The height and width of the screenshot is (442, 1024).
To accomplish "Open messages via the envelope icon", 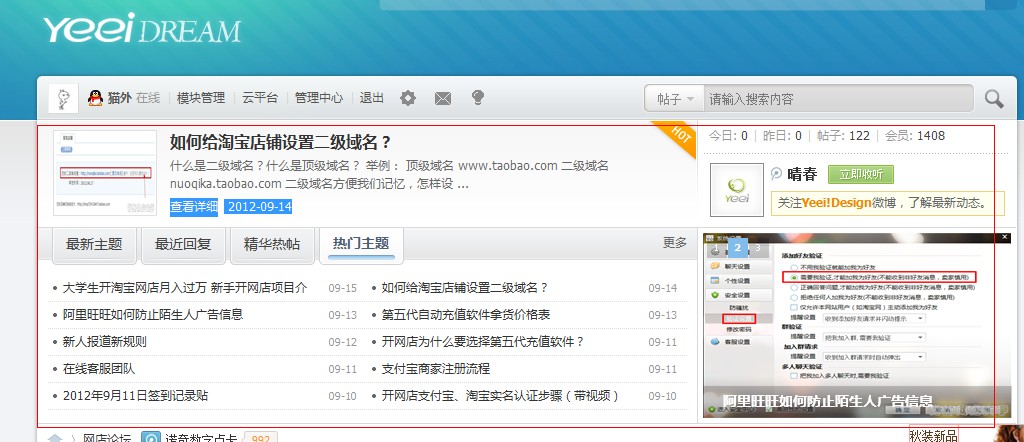I will click(x=443, y=99).
